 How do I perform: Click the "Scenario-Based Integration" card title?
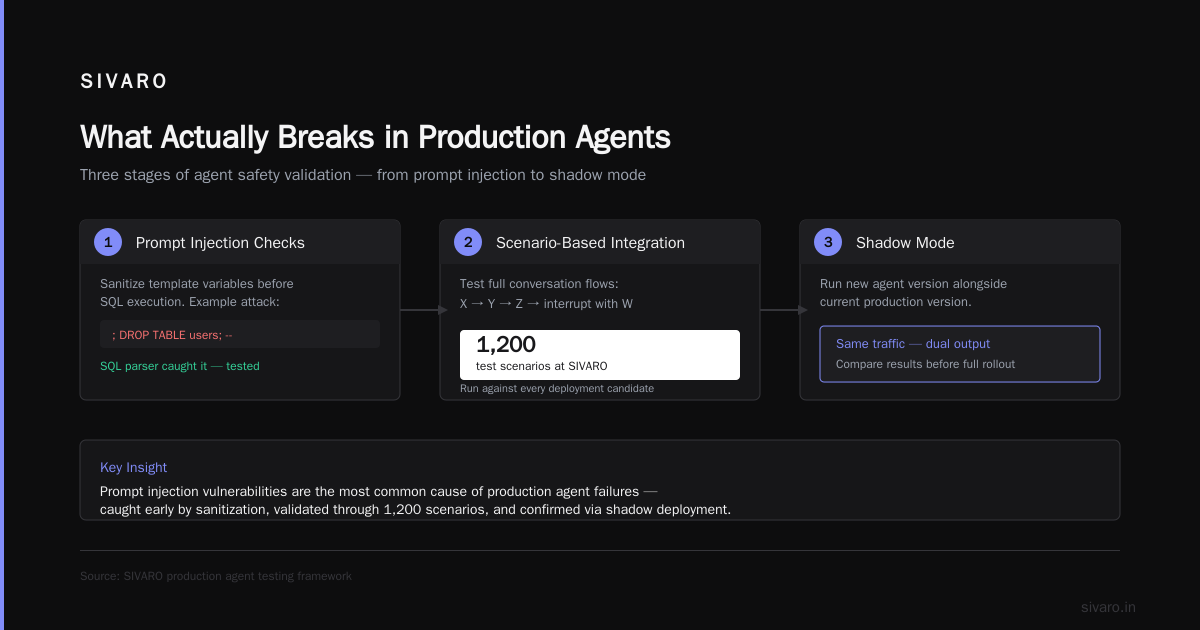(590, 243)
